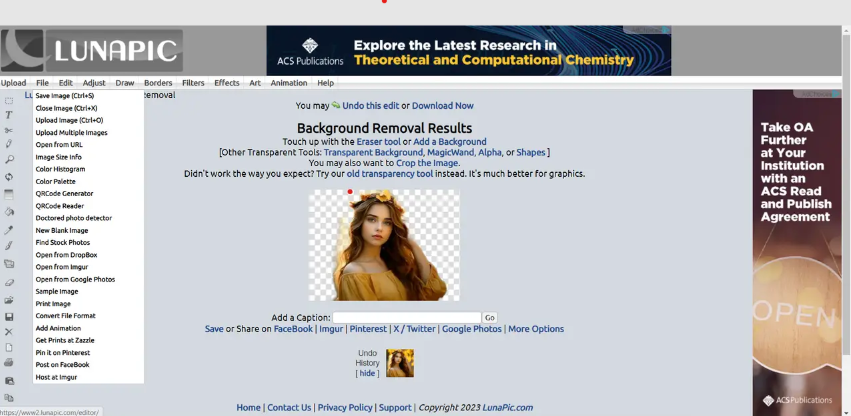The width and height of the screenshot is (851, 416).
Task: Click the rotate arrows icon
Action: pyautogui.click(x=9, y=177)
